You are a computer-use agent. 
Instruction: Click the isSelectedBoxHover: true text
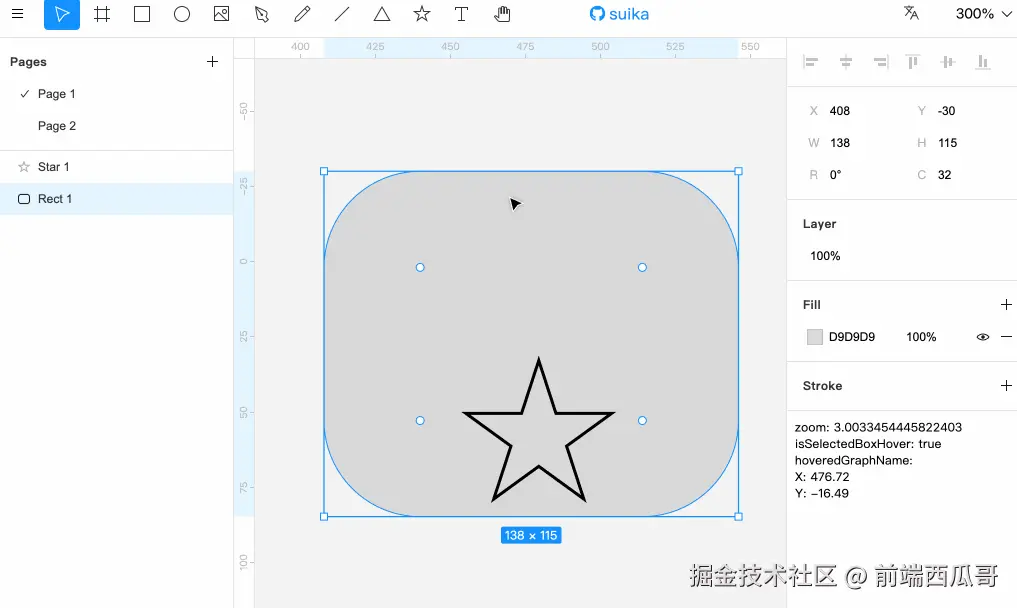(868, 444)
